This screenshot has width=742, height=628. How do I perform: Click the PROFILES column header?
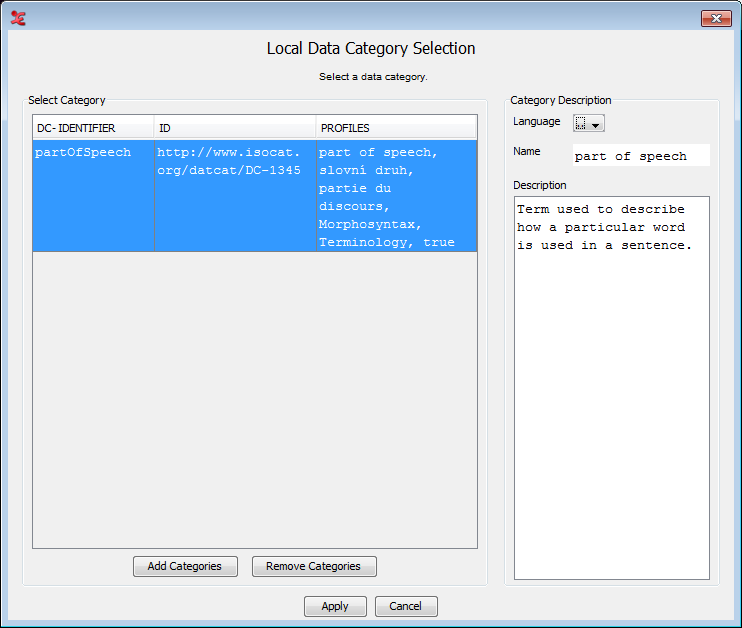point(396,128)
